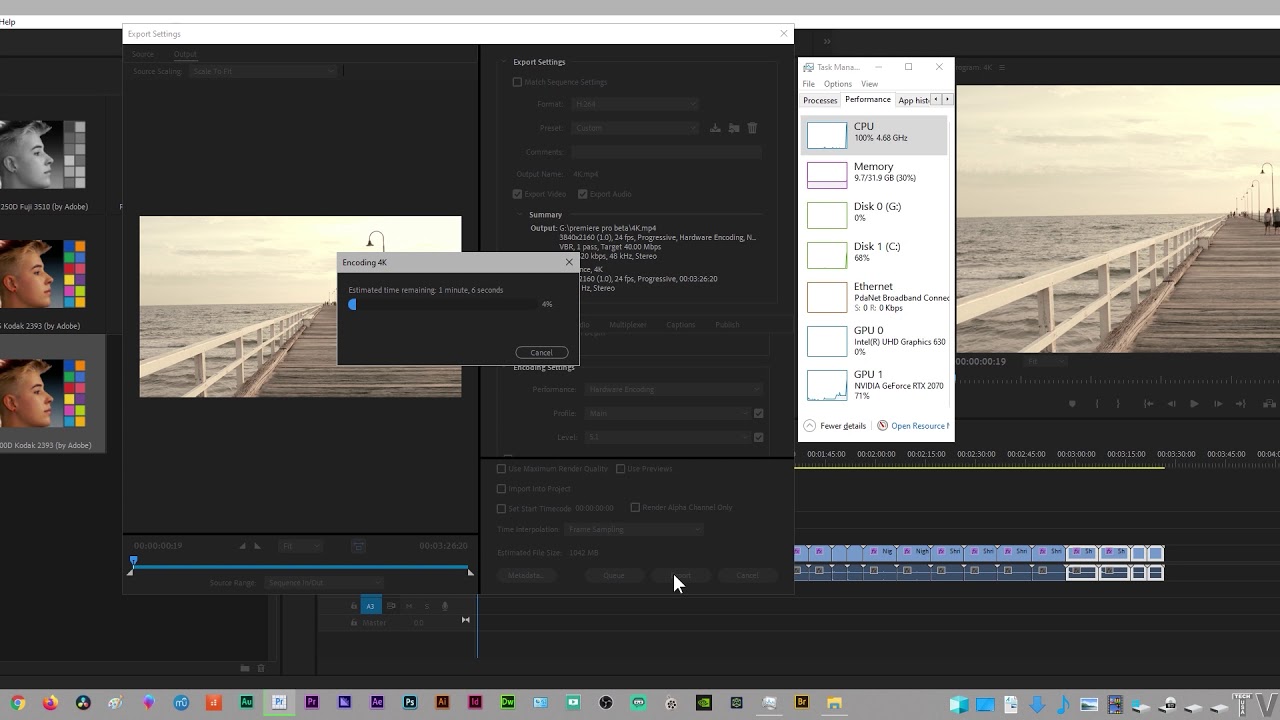Open the Options menu in Task Manager

[838, 84]
